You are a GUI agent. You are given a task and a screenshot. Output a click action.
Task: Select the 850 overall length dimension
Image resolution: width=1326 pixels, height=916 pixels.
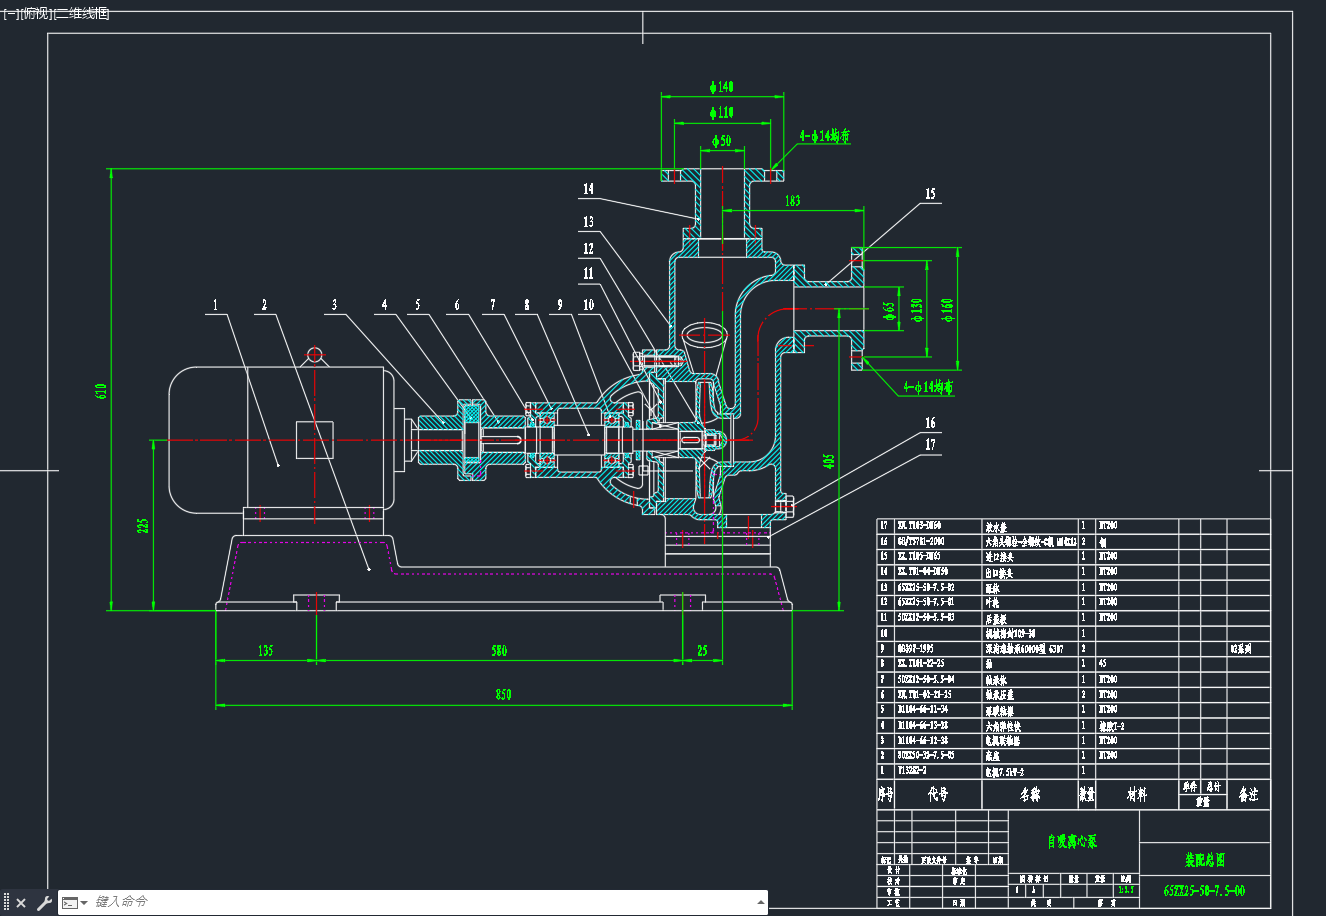(503, 695)
